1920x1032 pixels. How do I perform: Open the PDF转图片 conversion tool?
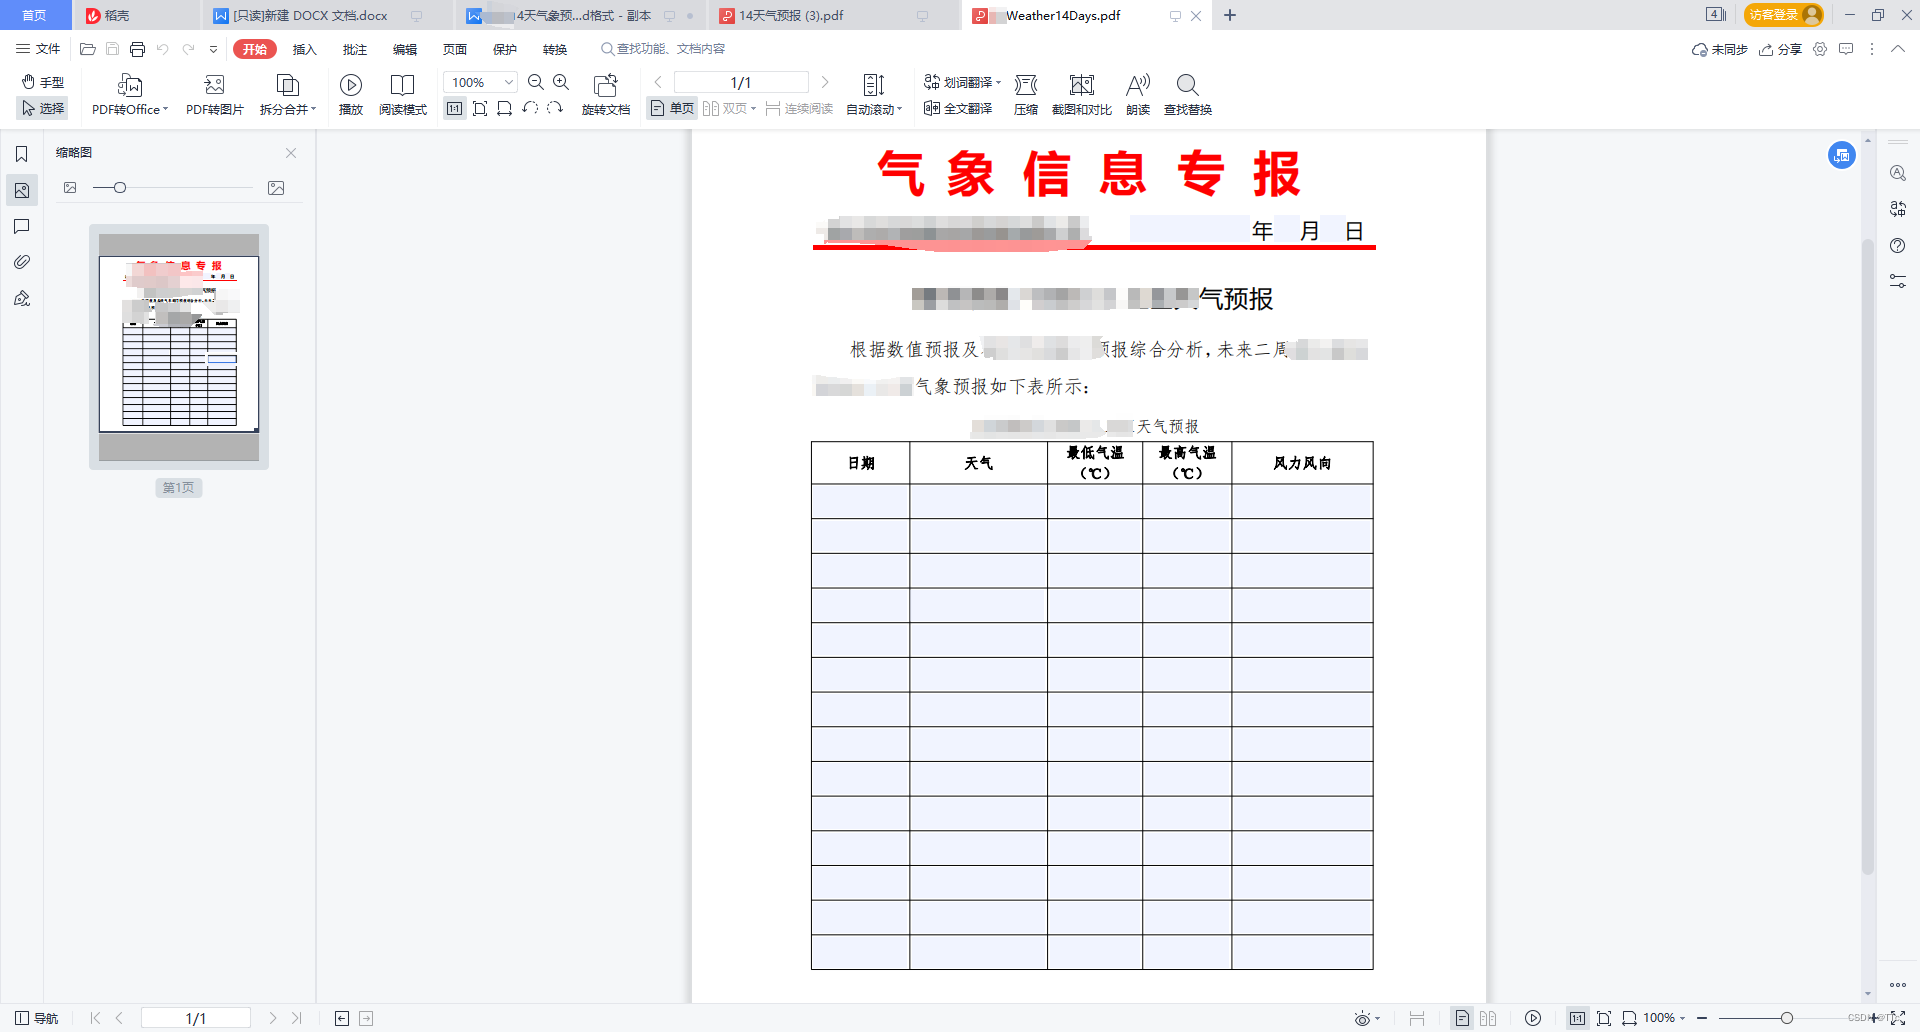click(x=213, y=95)
